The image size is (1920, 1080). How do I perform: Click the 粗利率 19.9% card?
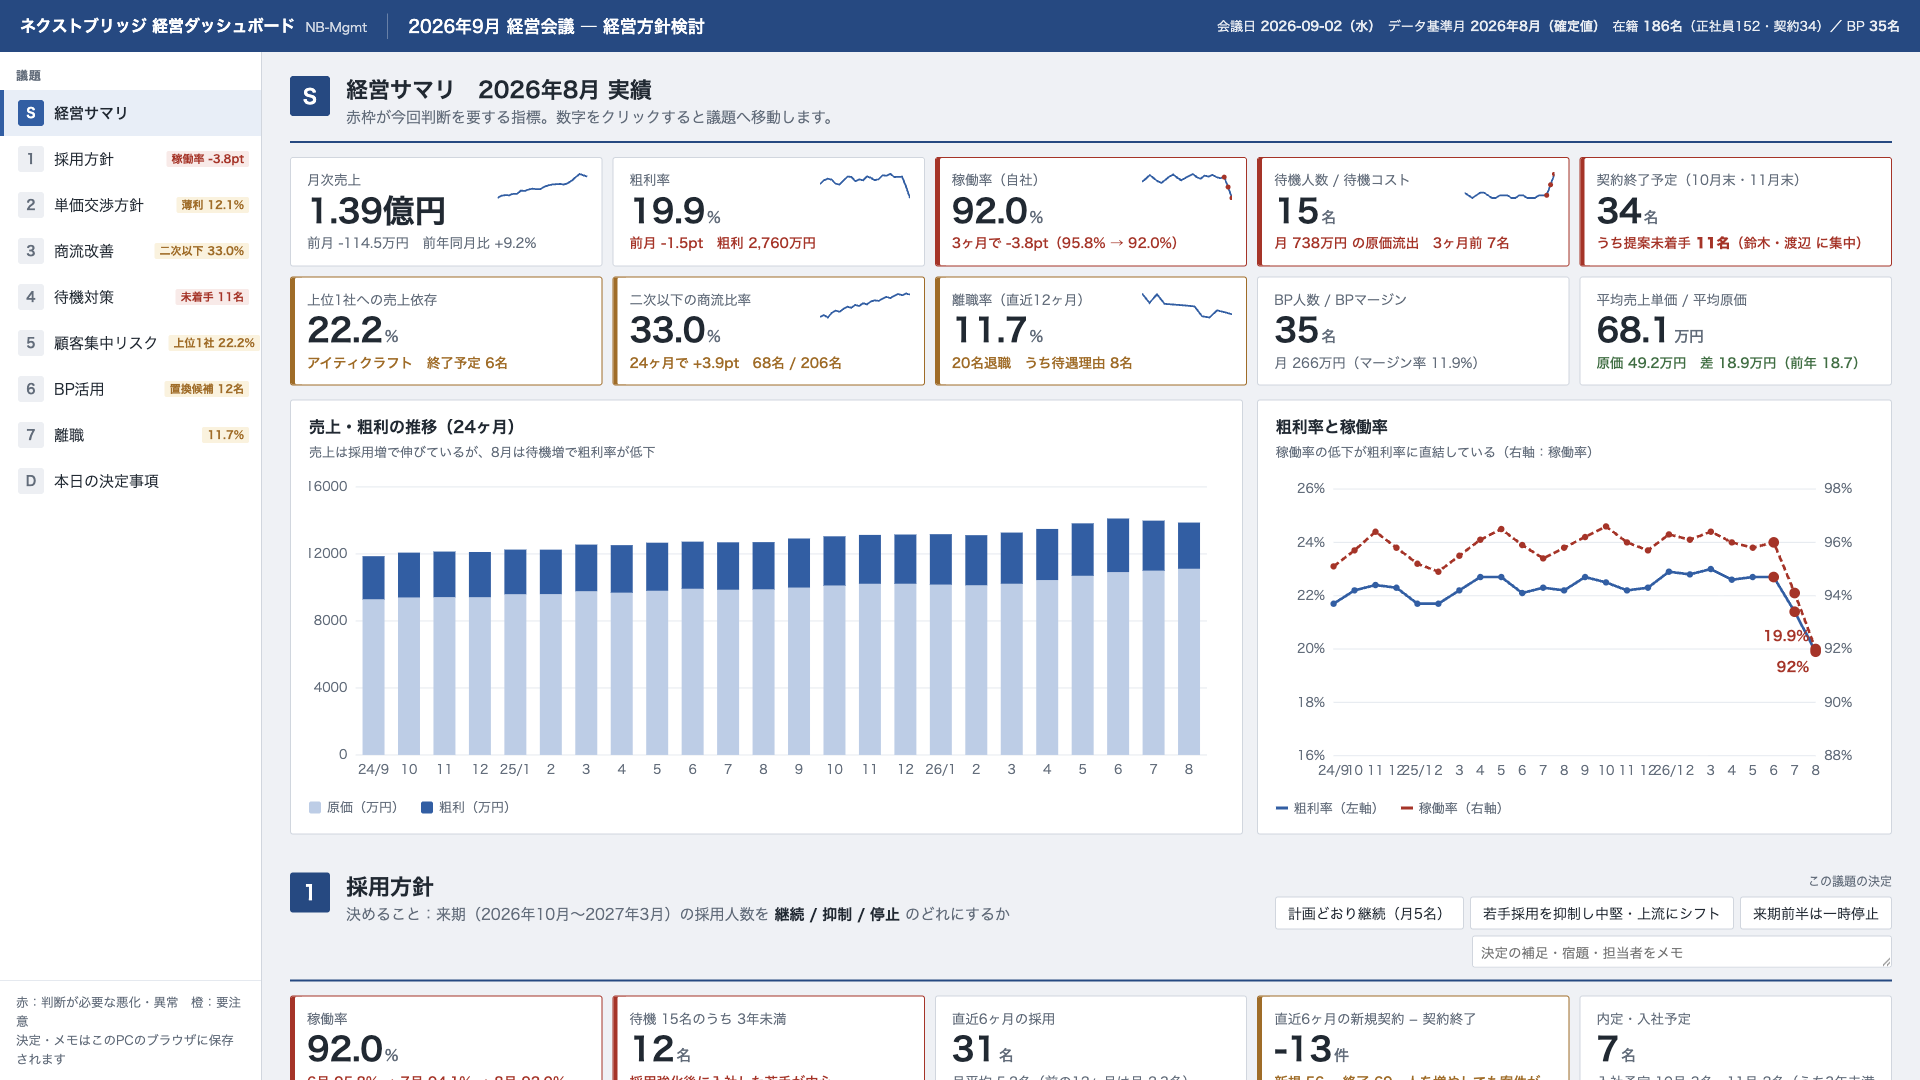click(768, 212)
